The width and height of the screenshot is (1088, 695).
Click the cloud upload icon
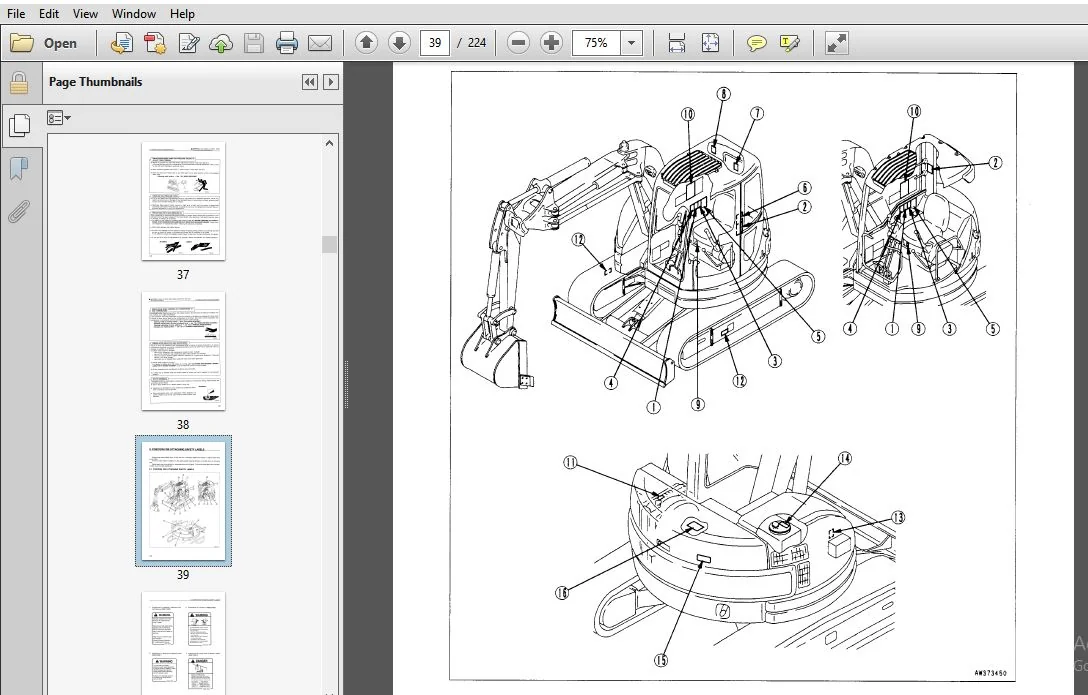click(221, 43)
